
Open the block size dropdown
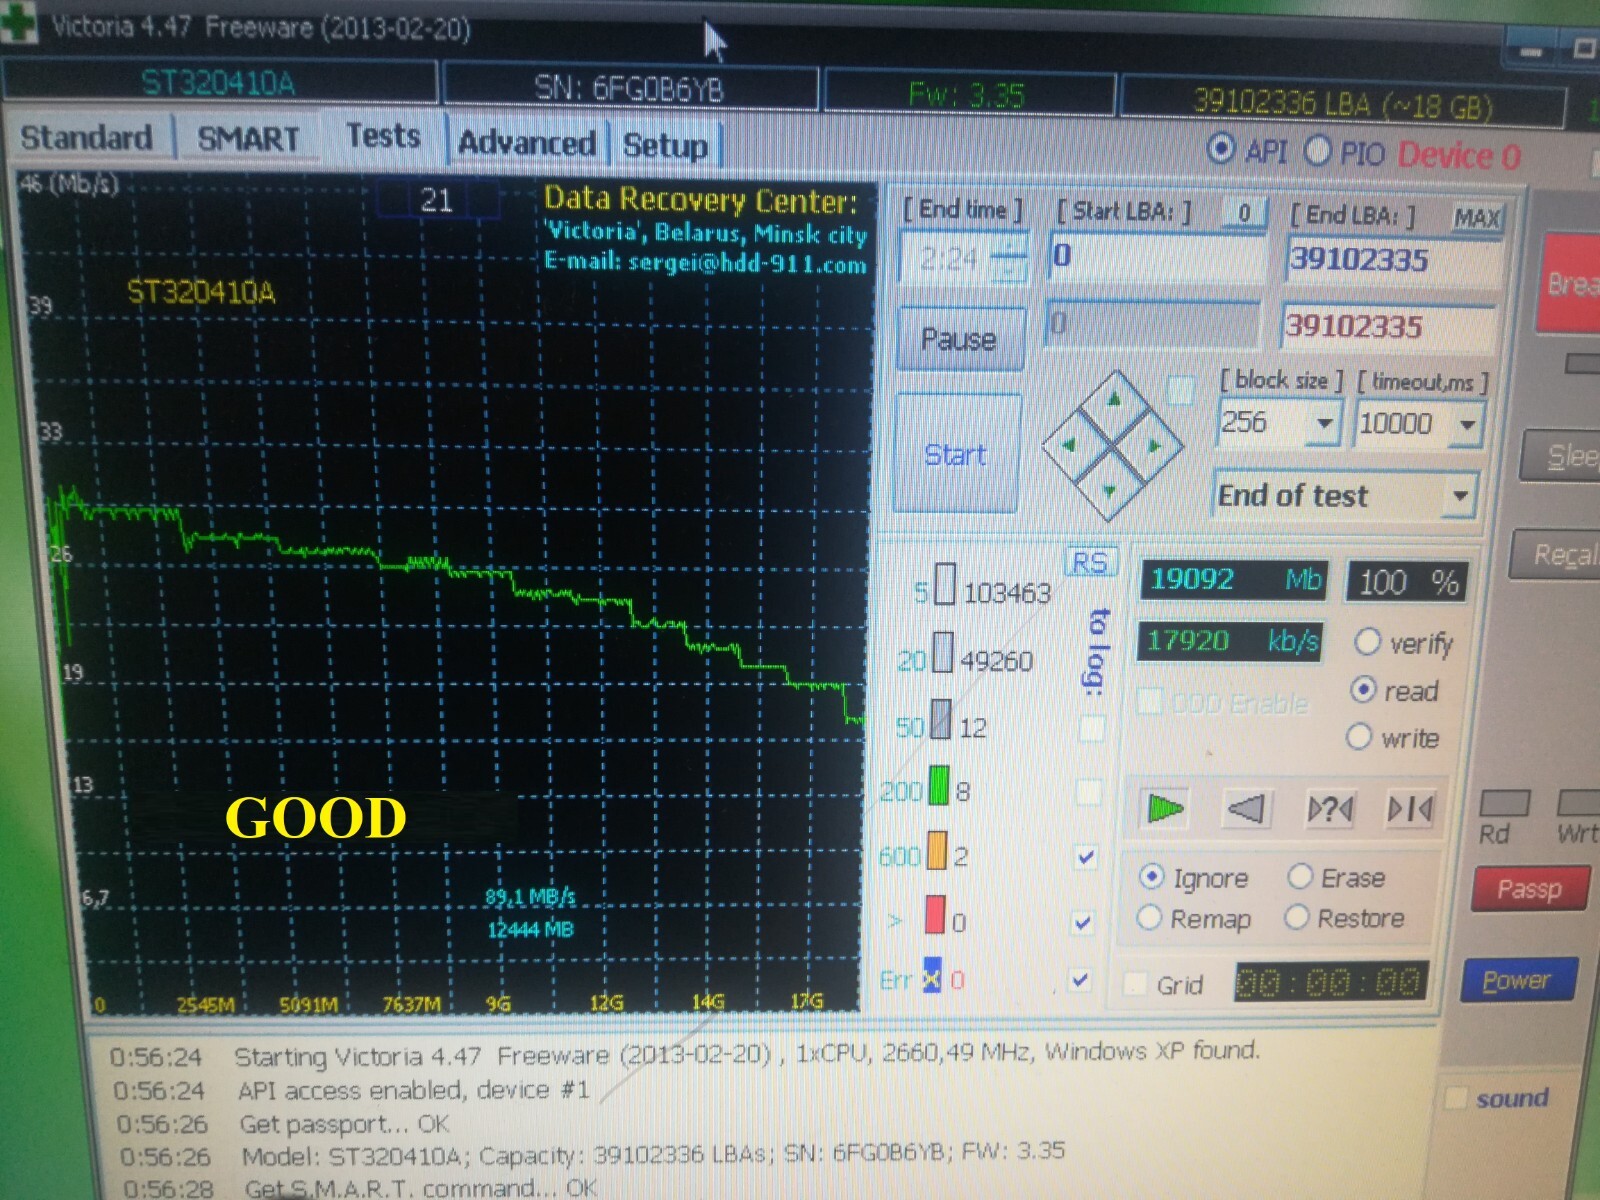pyautogui.click(x=1323, y=423)
